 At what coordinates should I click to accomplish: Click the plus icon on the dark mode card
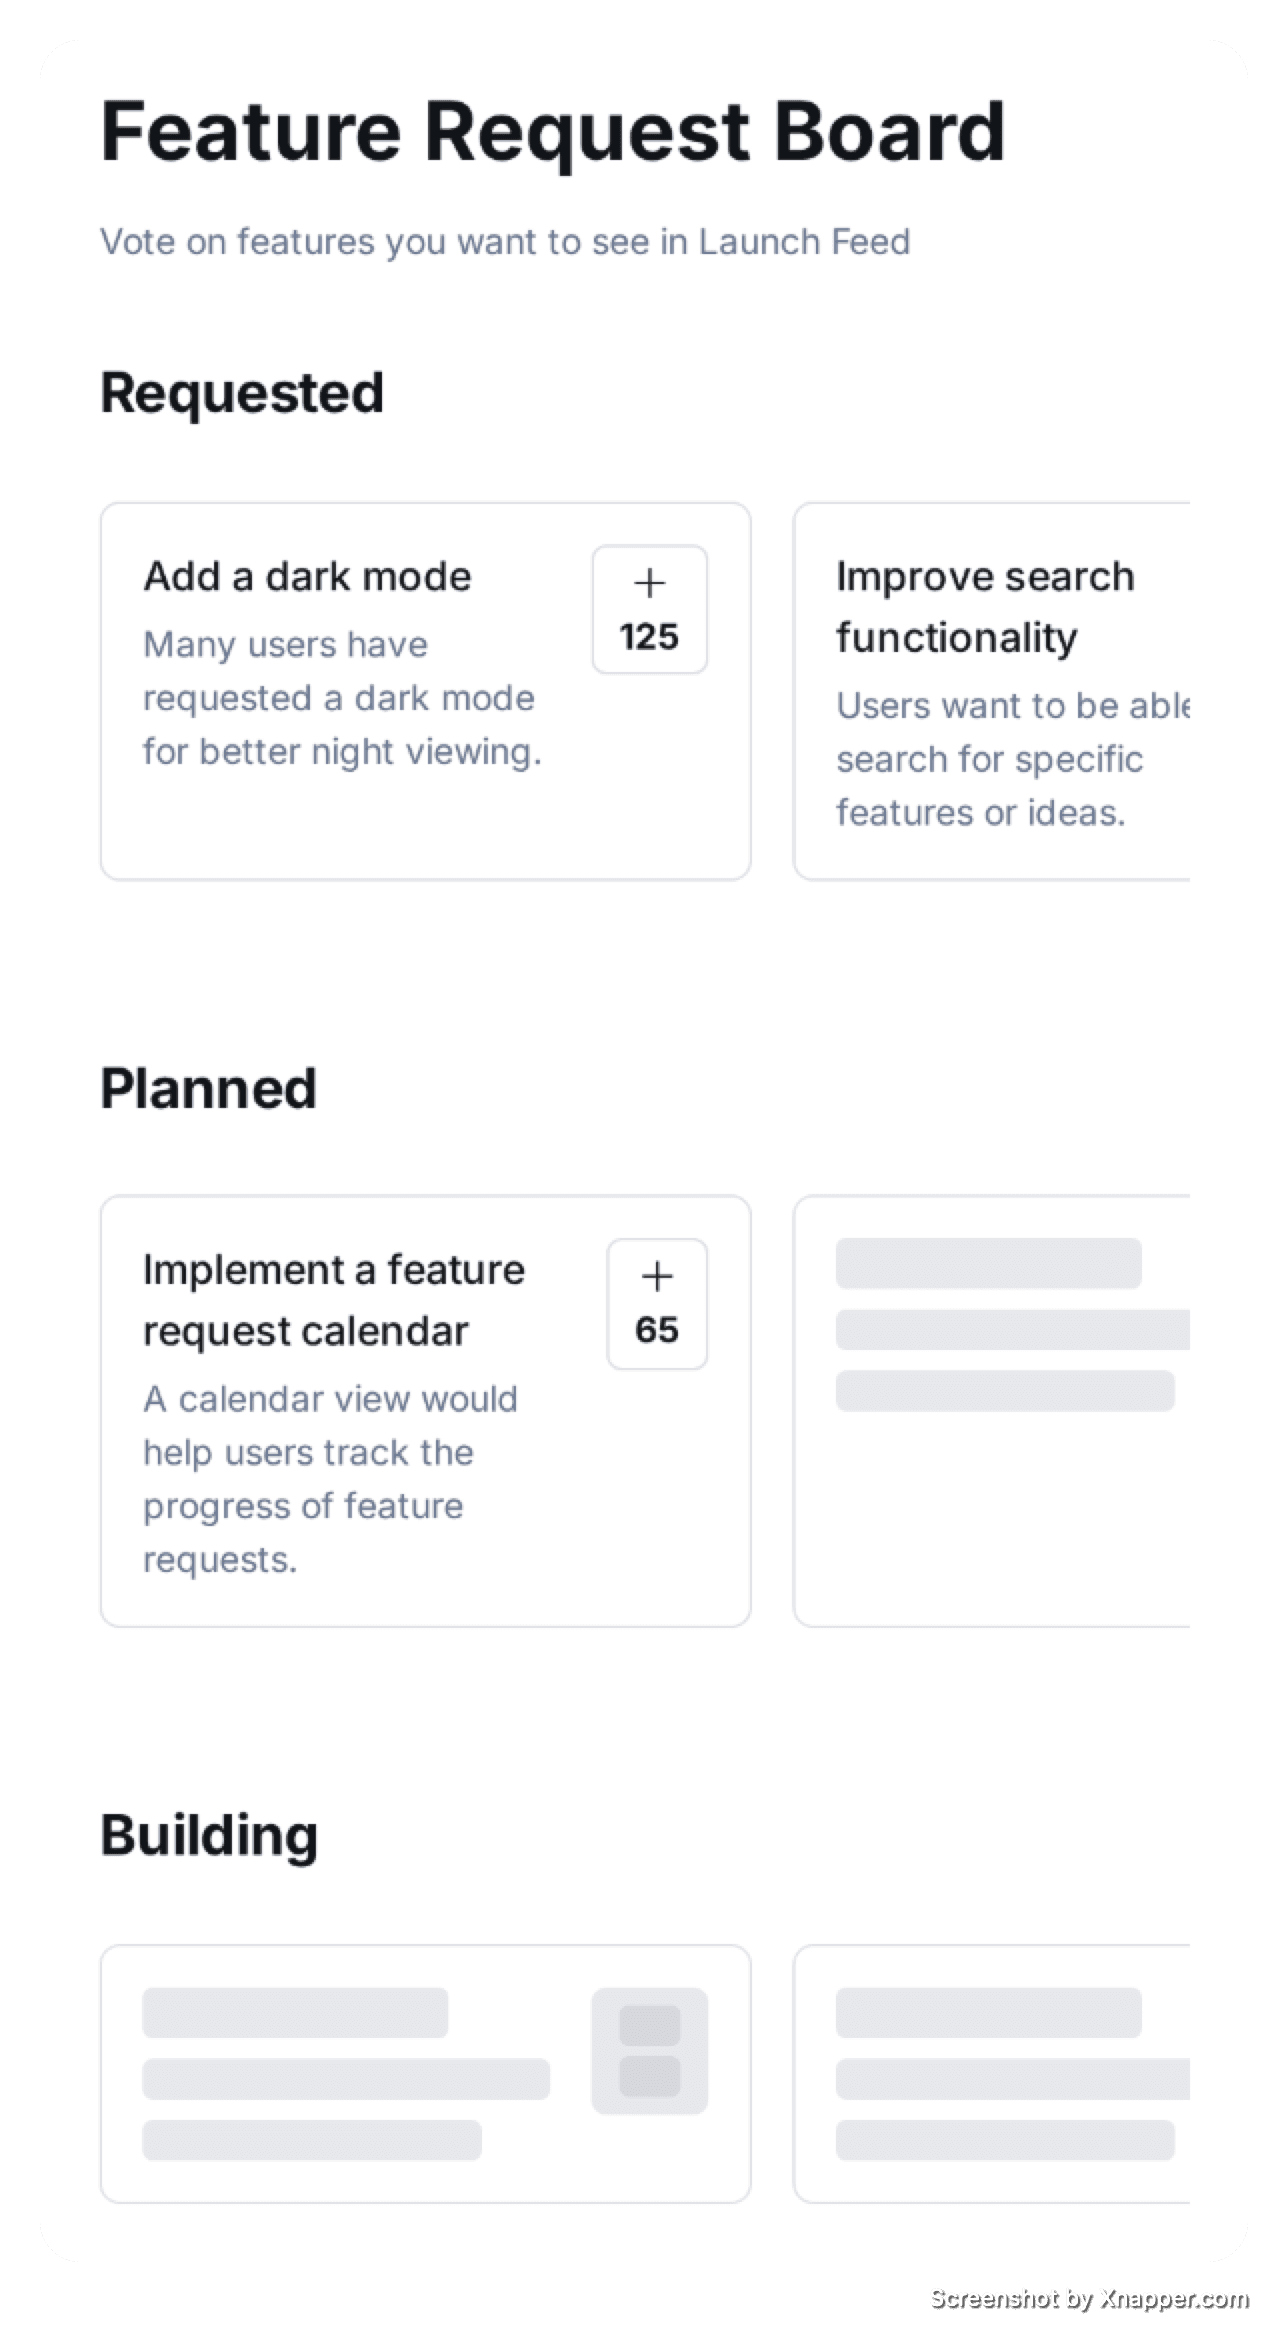pyautogui.click(x=649, y=582)
